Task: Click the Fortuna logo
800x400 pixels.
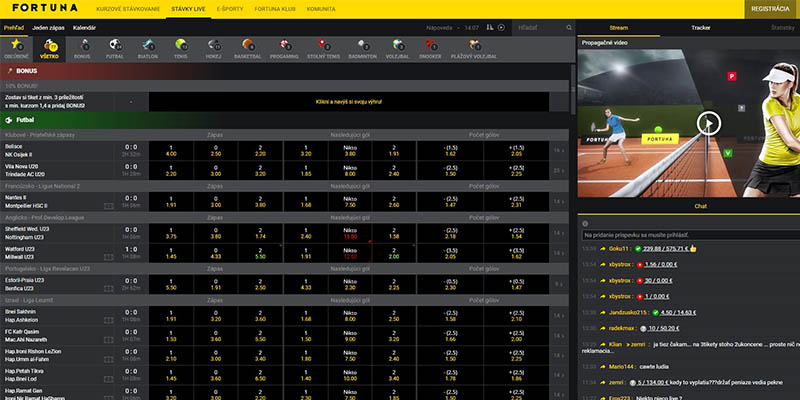Action: [x=45, y=8]
